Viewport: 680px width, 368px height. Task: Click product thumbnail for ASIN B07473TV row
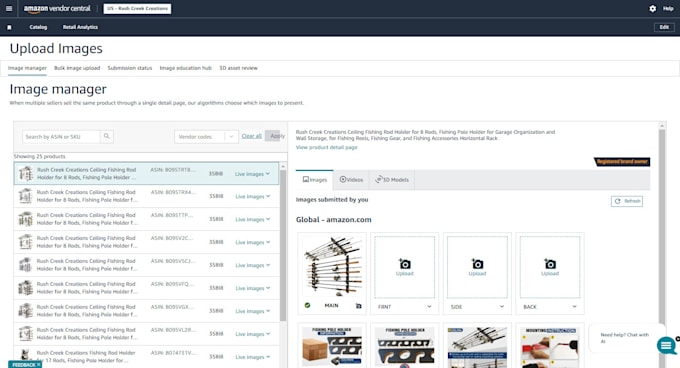point(26,356)
